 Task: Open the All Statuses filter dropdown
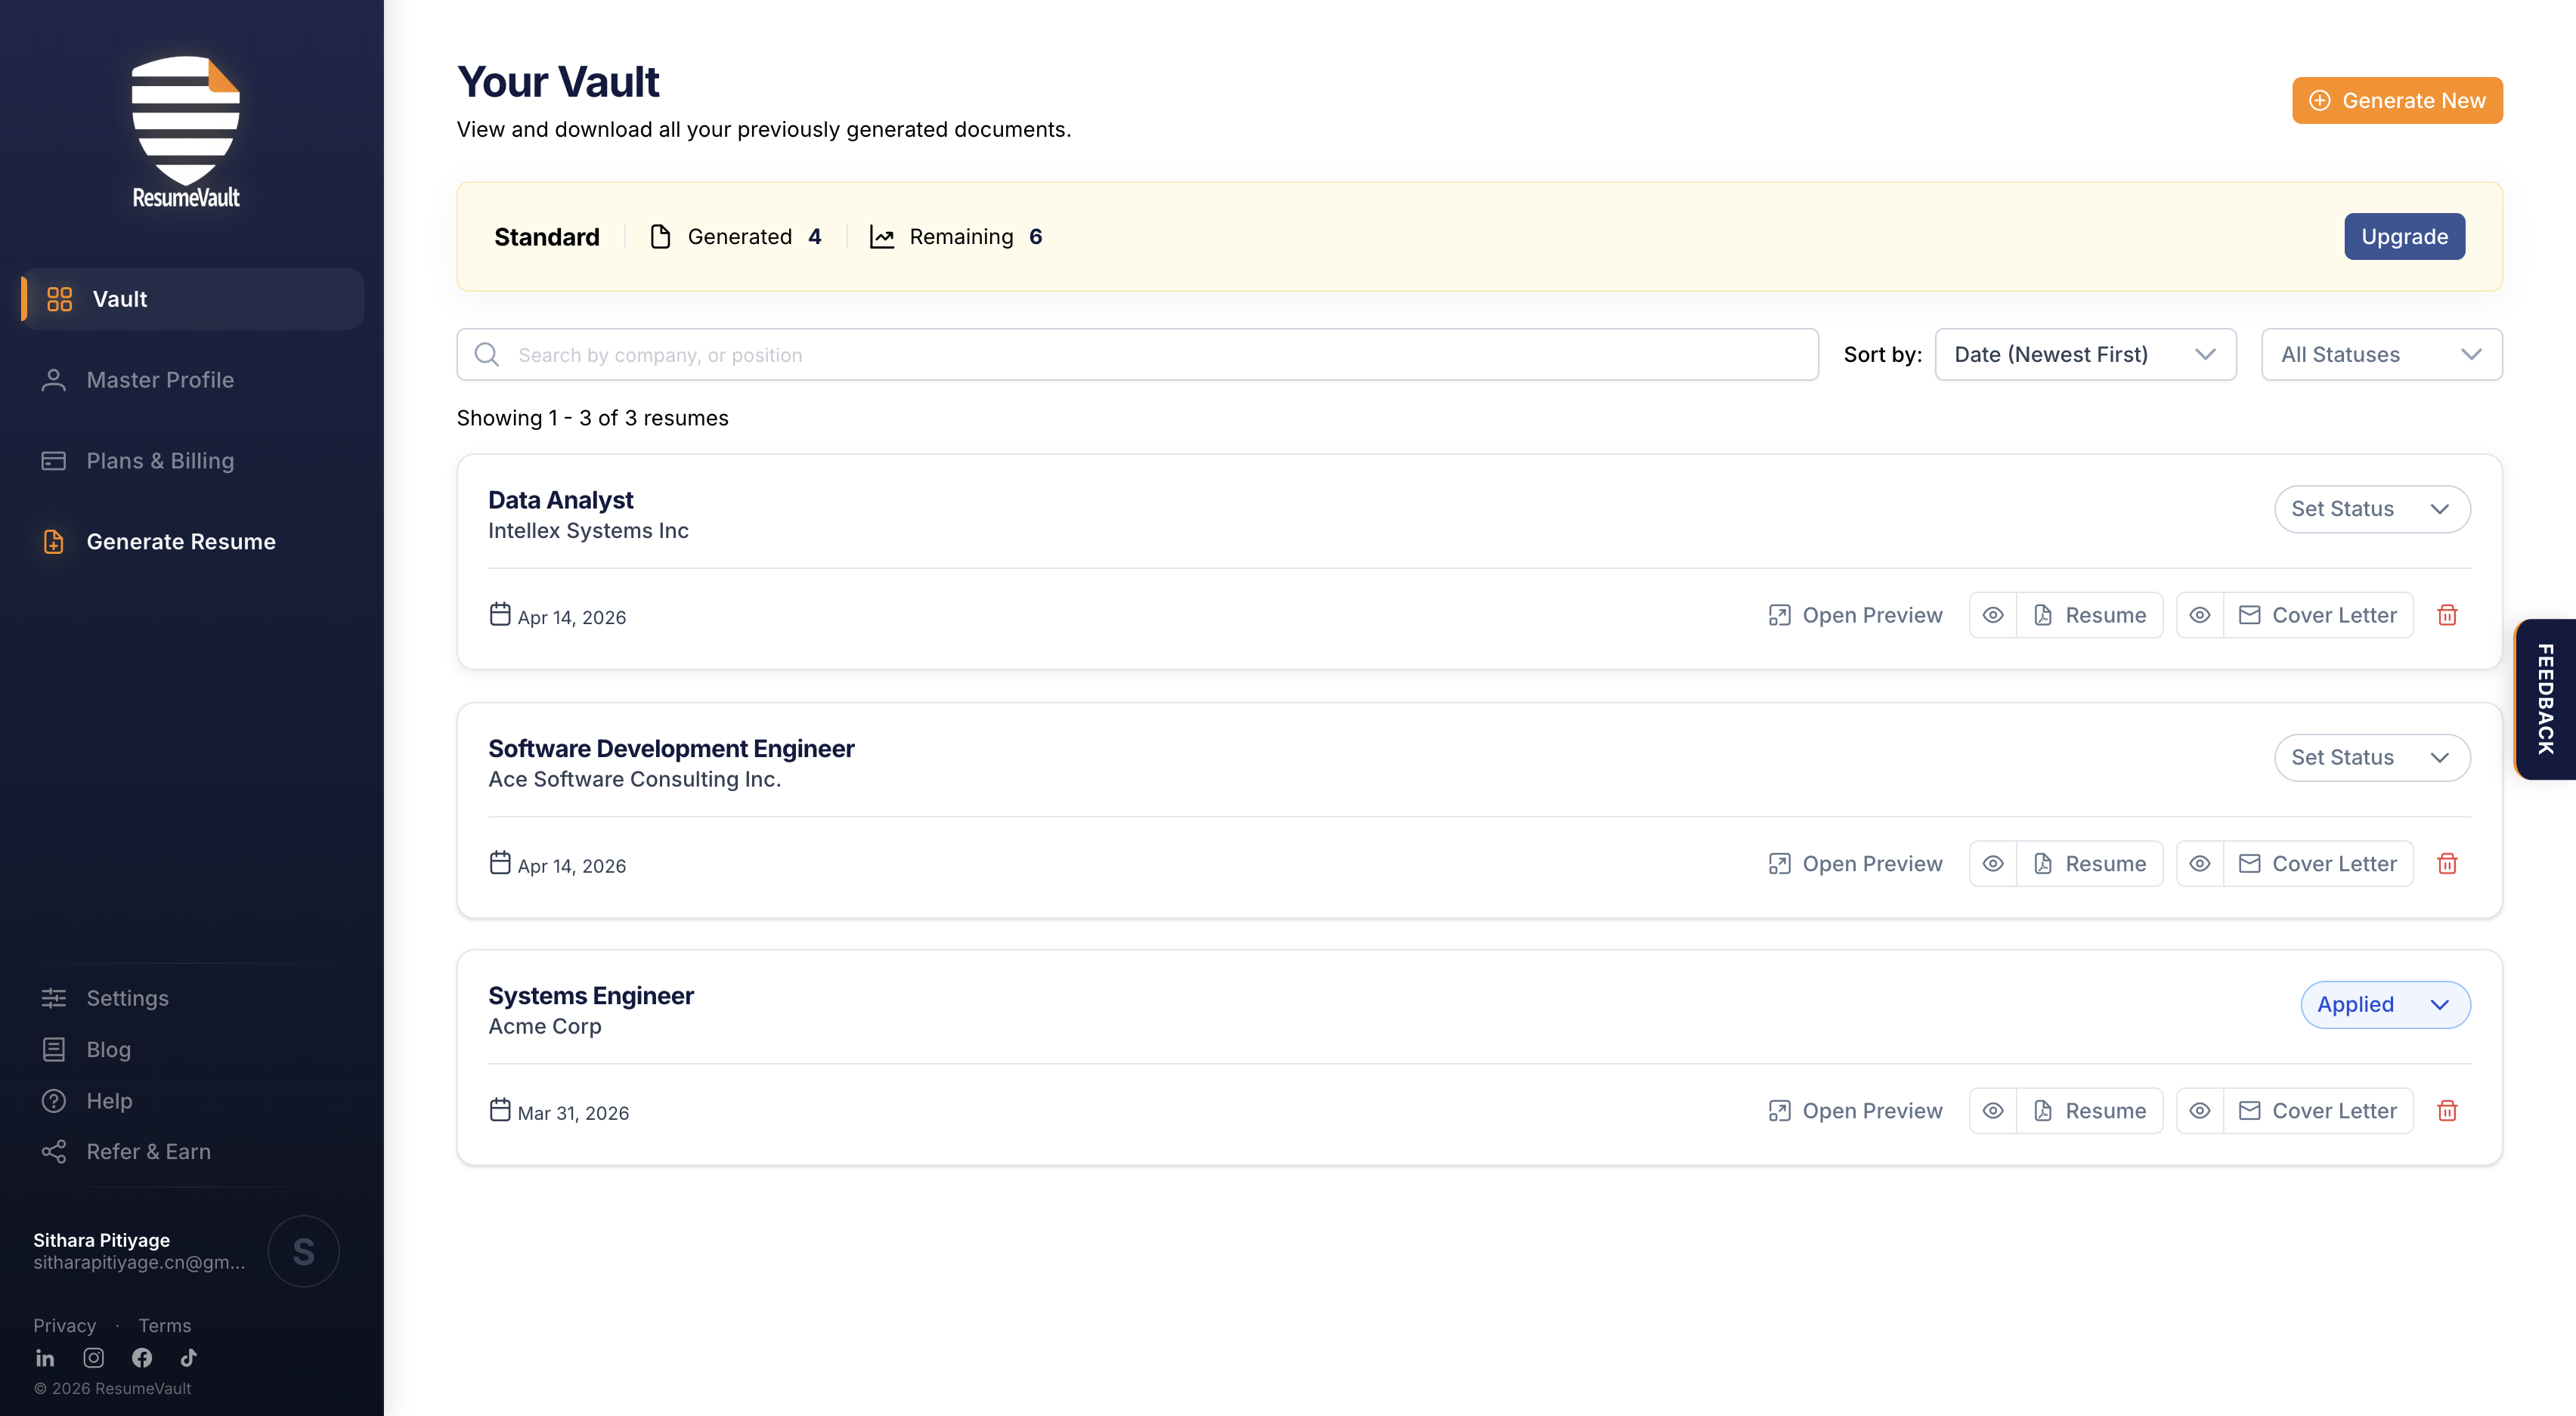click(x=2381, y=354)
